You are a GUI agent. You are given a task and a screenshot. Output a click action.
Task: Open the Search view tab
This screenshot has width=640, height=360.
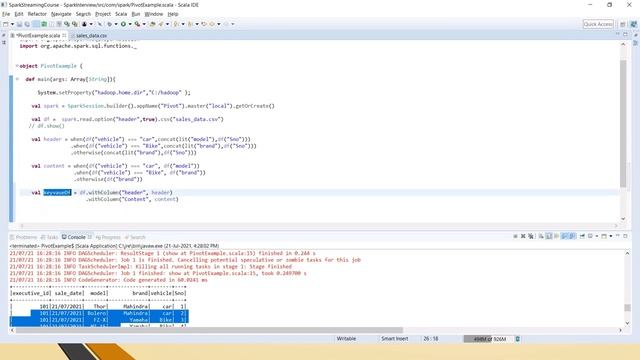click(x=135, y=237)
